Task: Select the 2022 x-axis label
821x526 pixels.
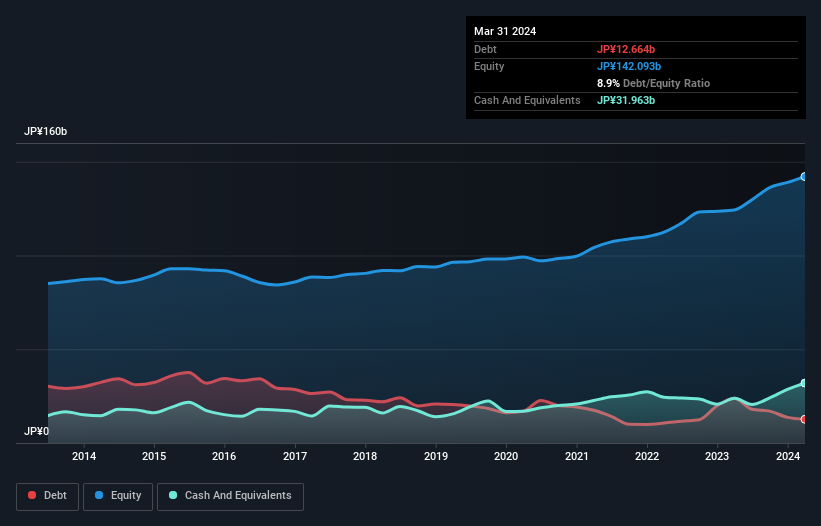Action: coord(647,456)
